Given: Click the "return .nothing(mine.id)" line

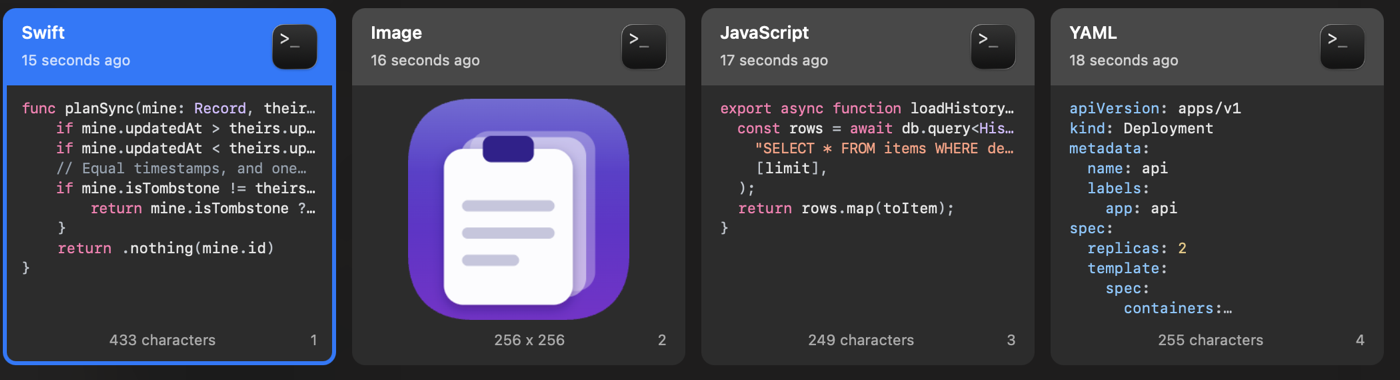Looking at the screenshot, I should tap(165, 248).
